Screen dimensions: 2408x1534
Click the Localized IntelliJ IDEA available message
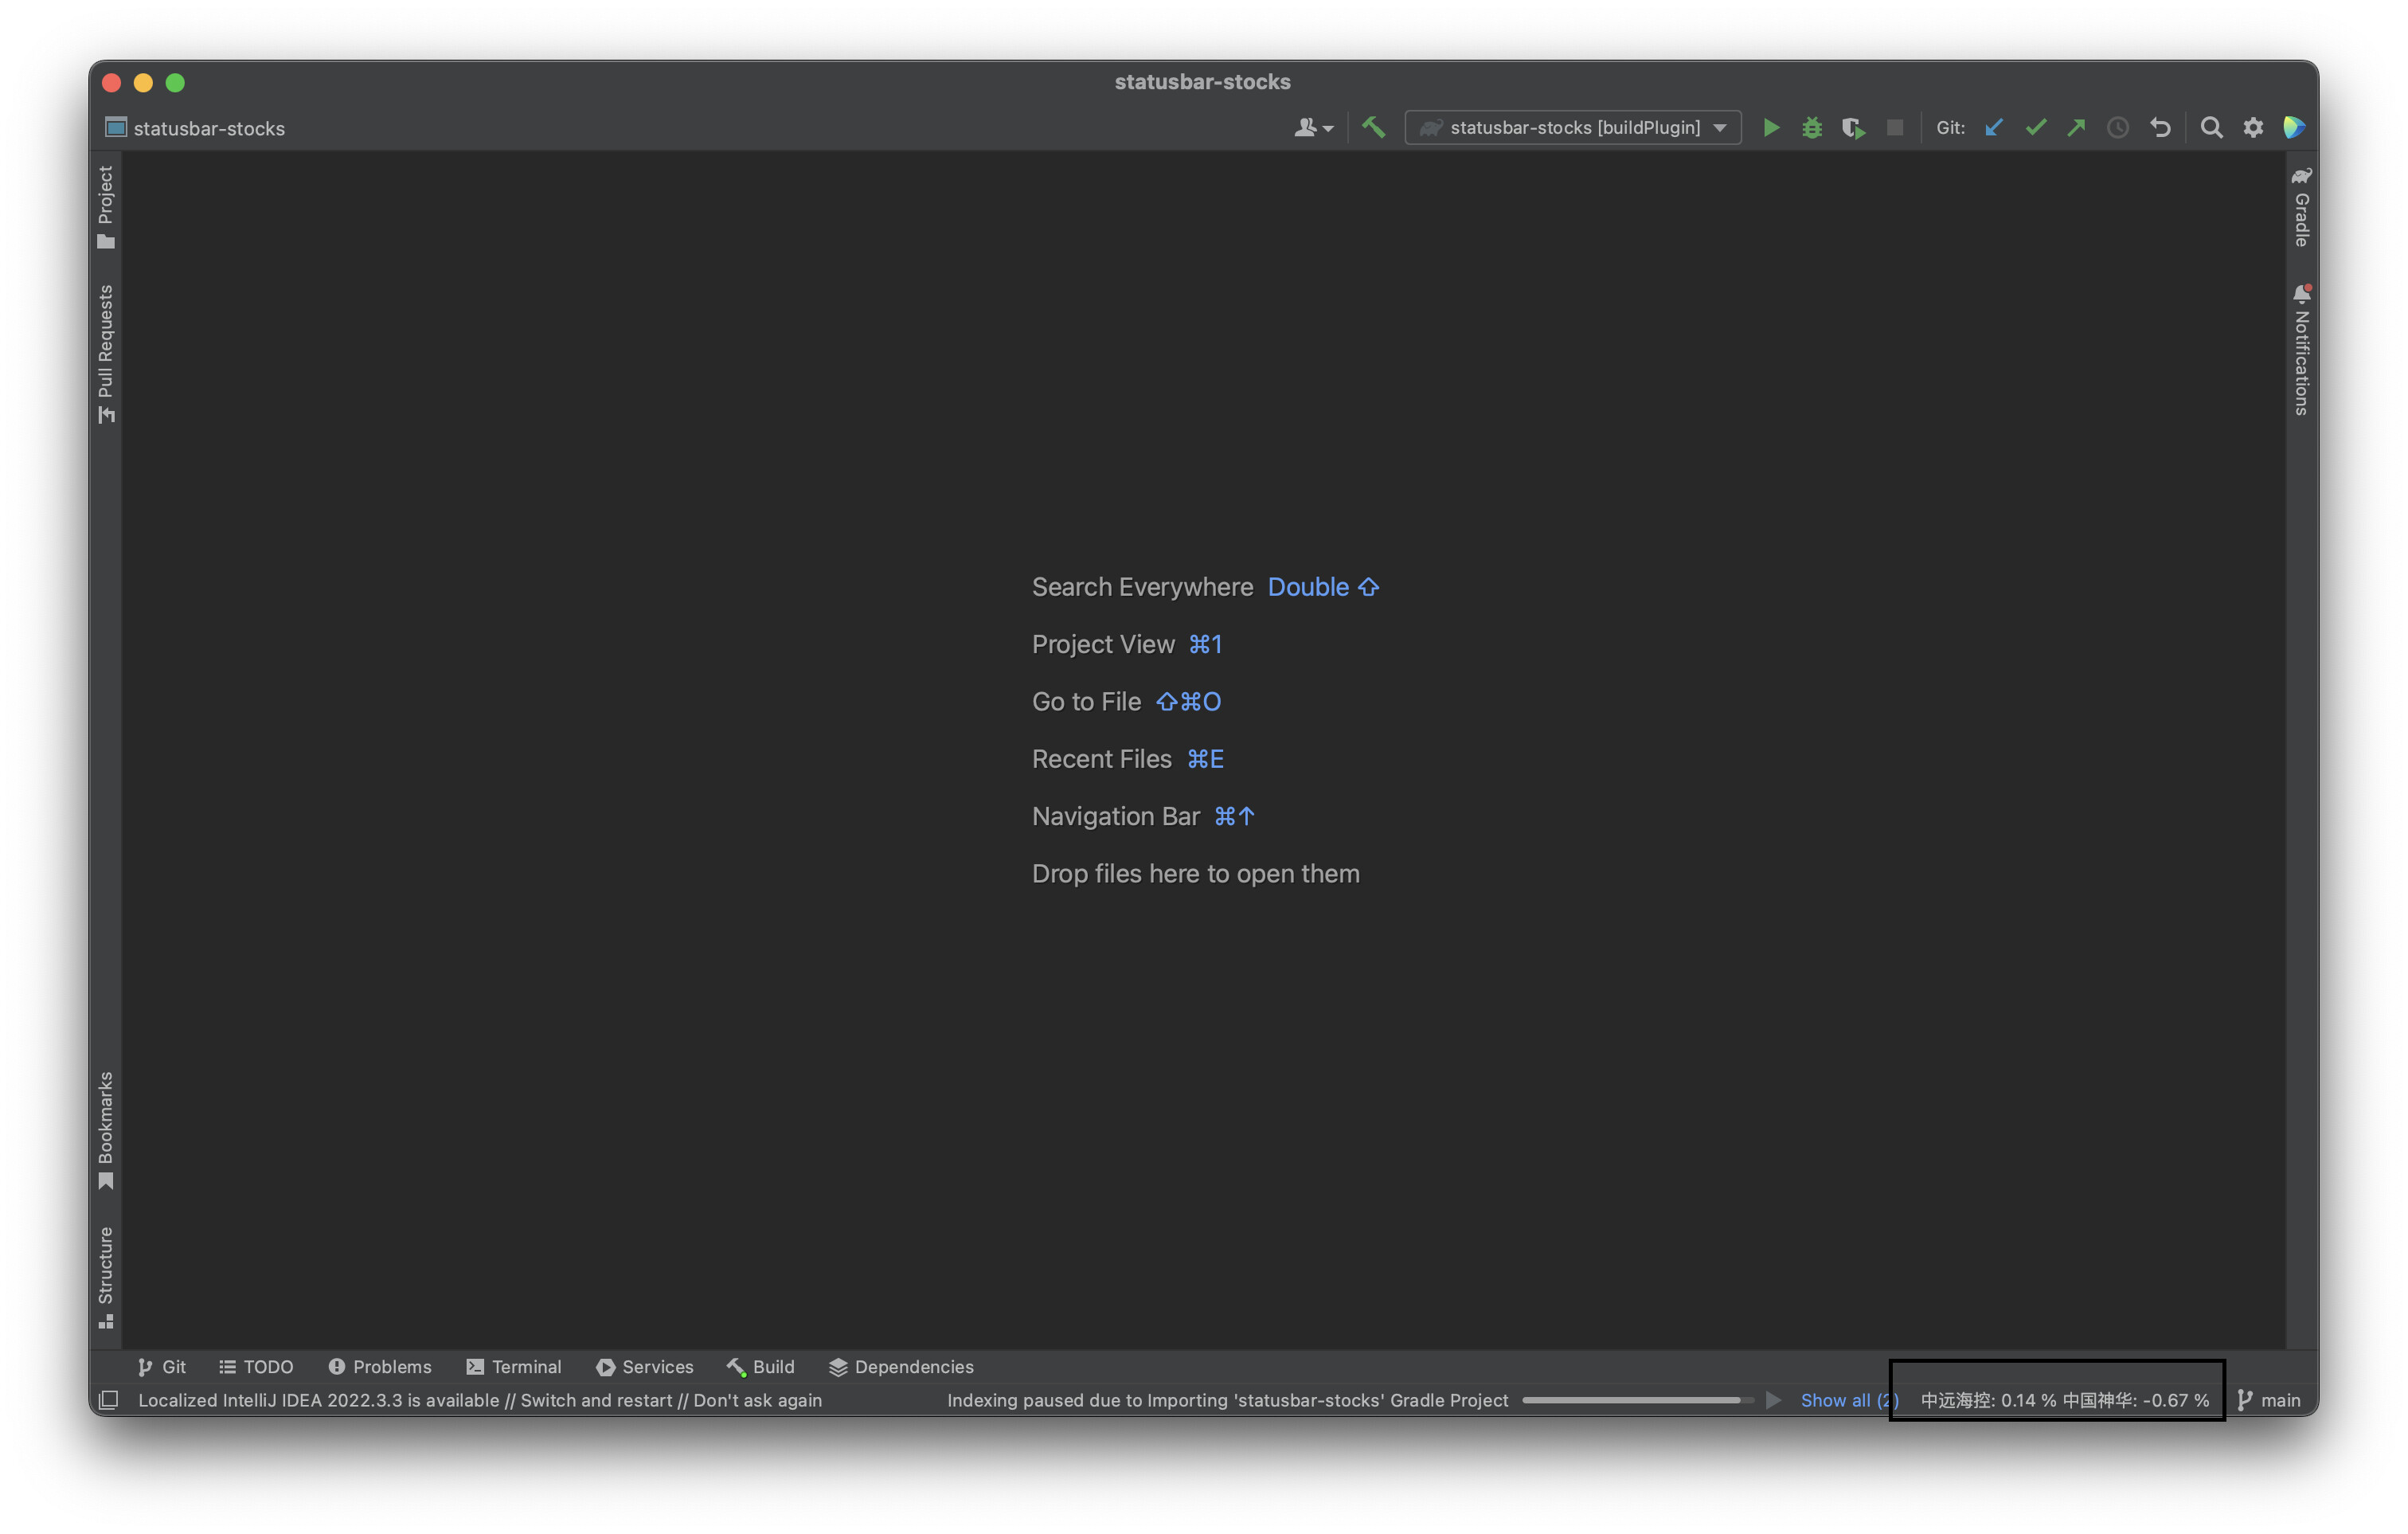point(480,1400)
